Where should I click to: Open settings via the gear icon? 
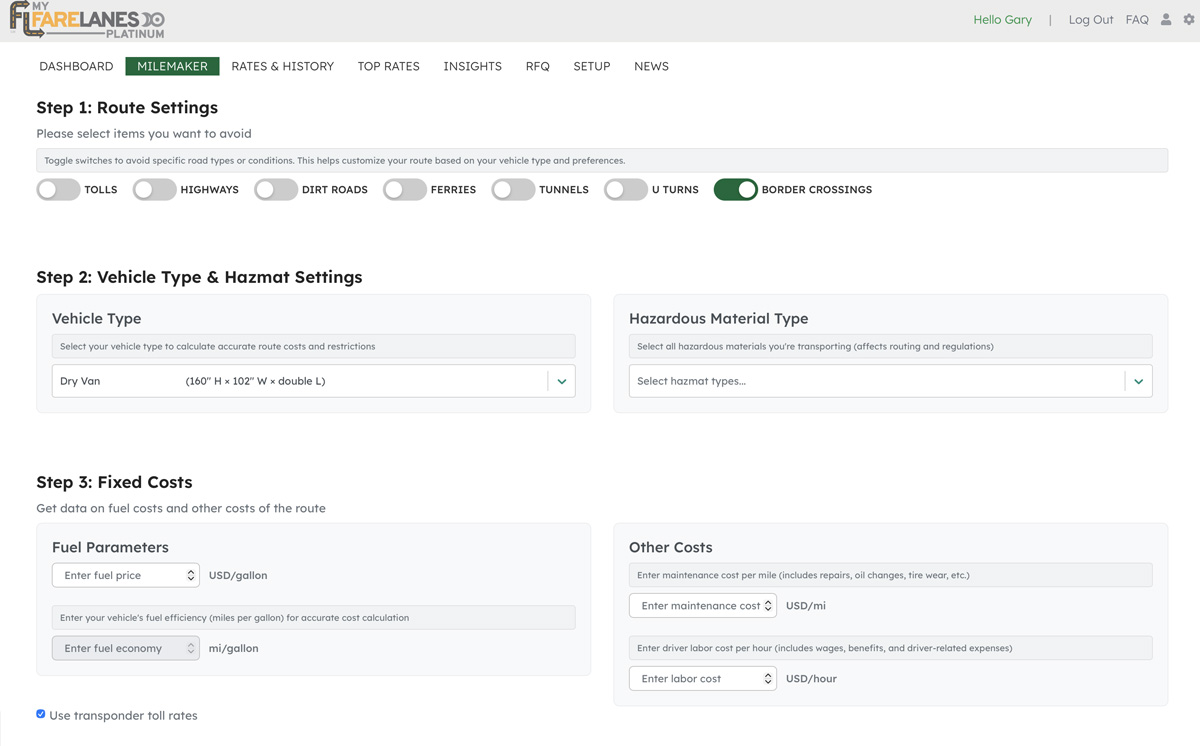click(1189, 20)
